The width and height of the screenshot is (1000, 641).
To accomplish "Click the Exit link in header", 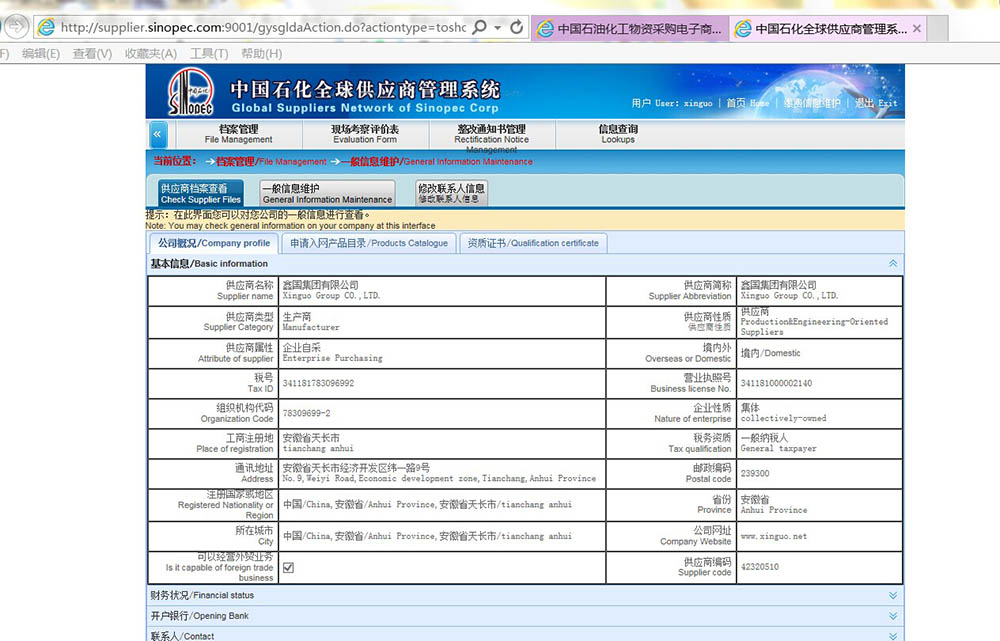I will pos(876,103).
